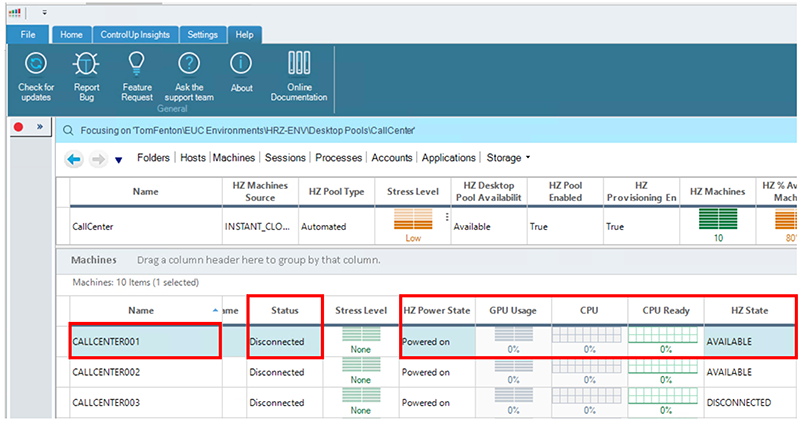
Task: Click the Check for updates icon
Action: (x=36, y=63)
